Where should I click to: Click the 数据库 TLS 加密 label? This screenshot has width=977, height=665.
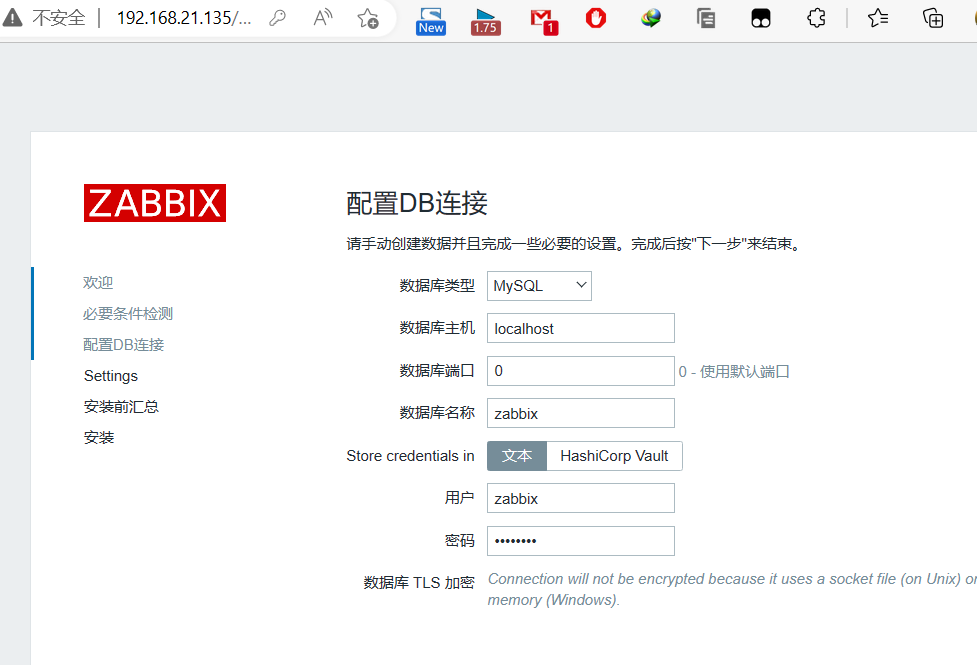(x=419, y=583)
